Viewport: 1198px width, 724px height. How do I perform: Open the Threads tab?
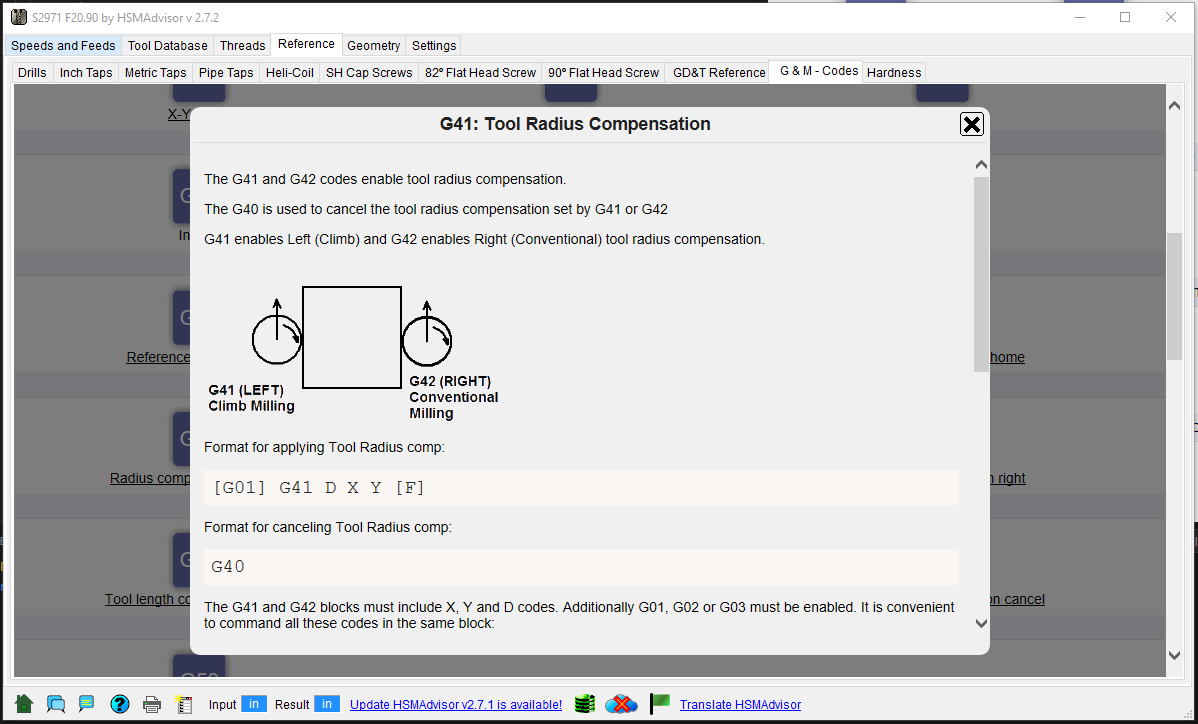point(242,46)
